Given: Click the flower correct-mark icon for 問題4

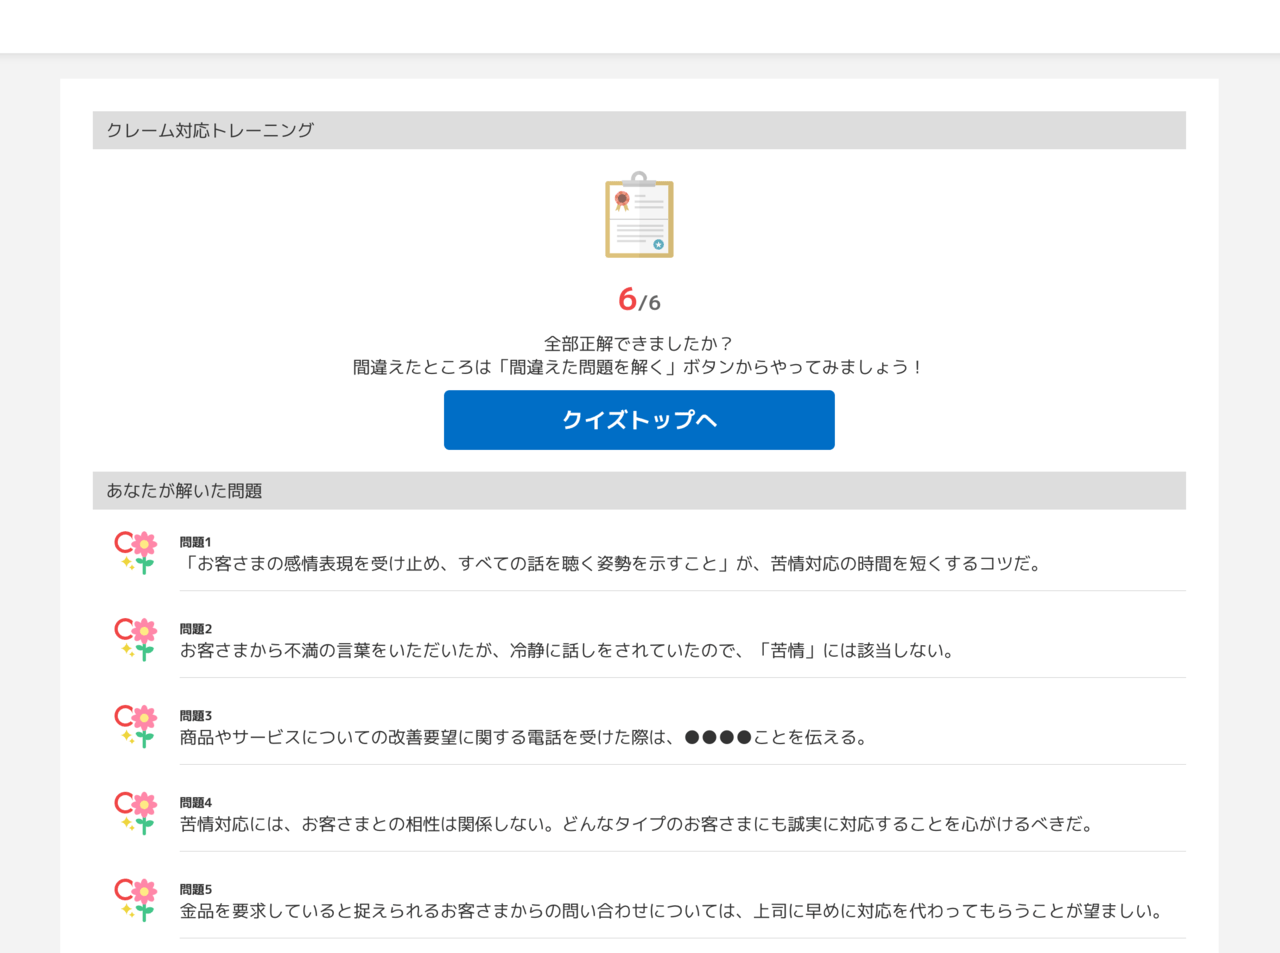Looking at the screenshot, I should [x=136, y=813].
